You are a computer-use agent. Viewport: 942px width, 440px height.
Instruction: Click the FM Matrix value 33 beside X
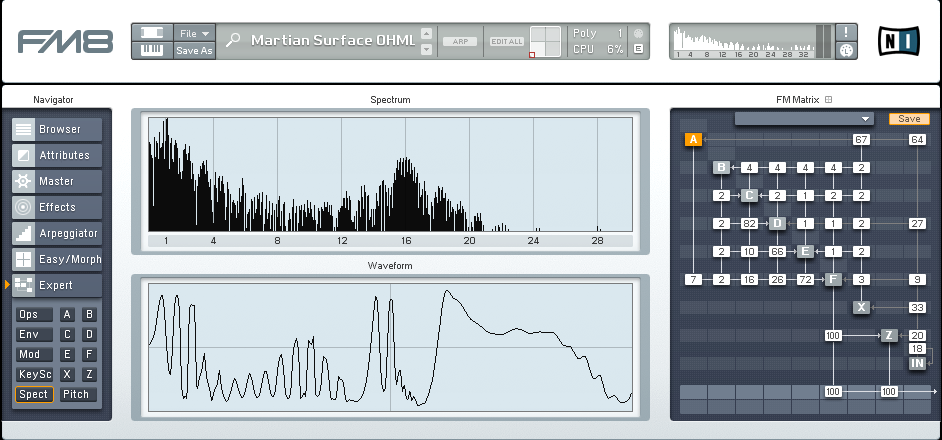click(x=917, y=307)
